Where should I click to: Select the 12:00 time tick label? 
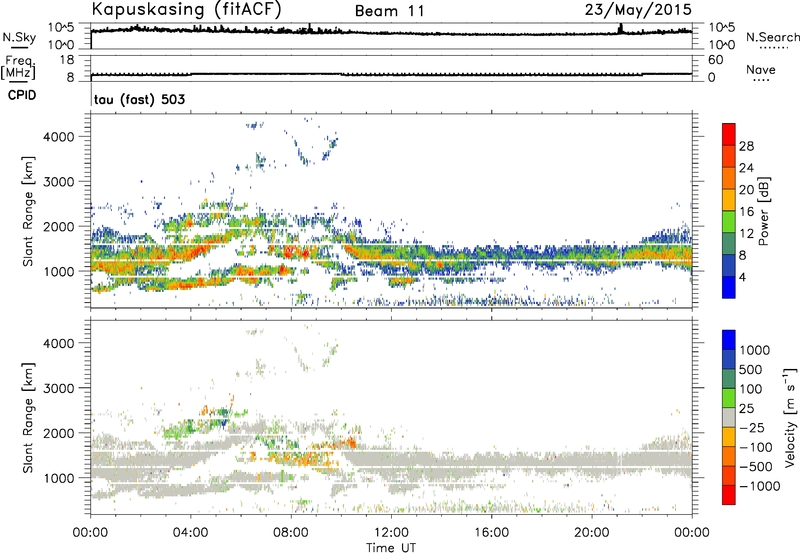coord(391,533)
